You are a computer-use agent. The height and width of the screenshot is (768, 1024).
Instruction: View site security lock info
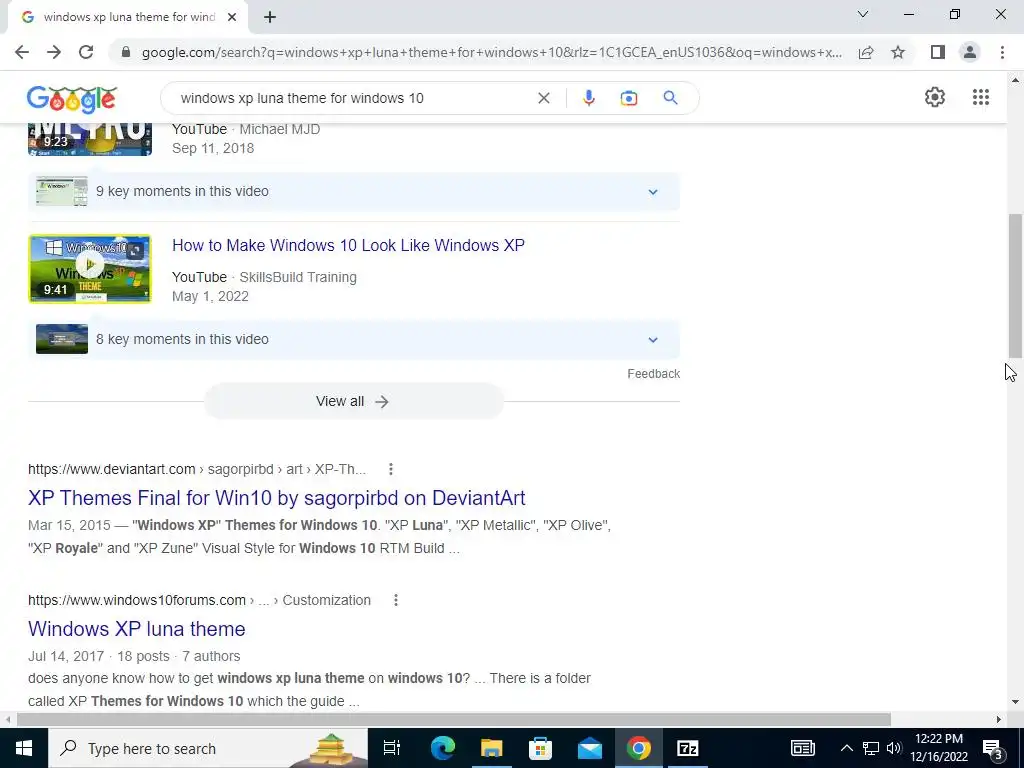(126, 52)
